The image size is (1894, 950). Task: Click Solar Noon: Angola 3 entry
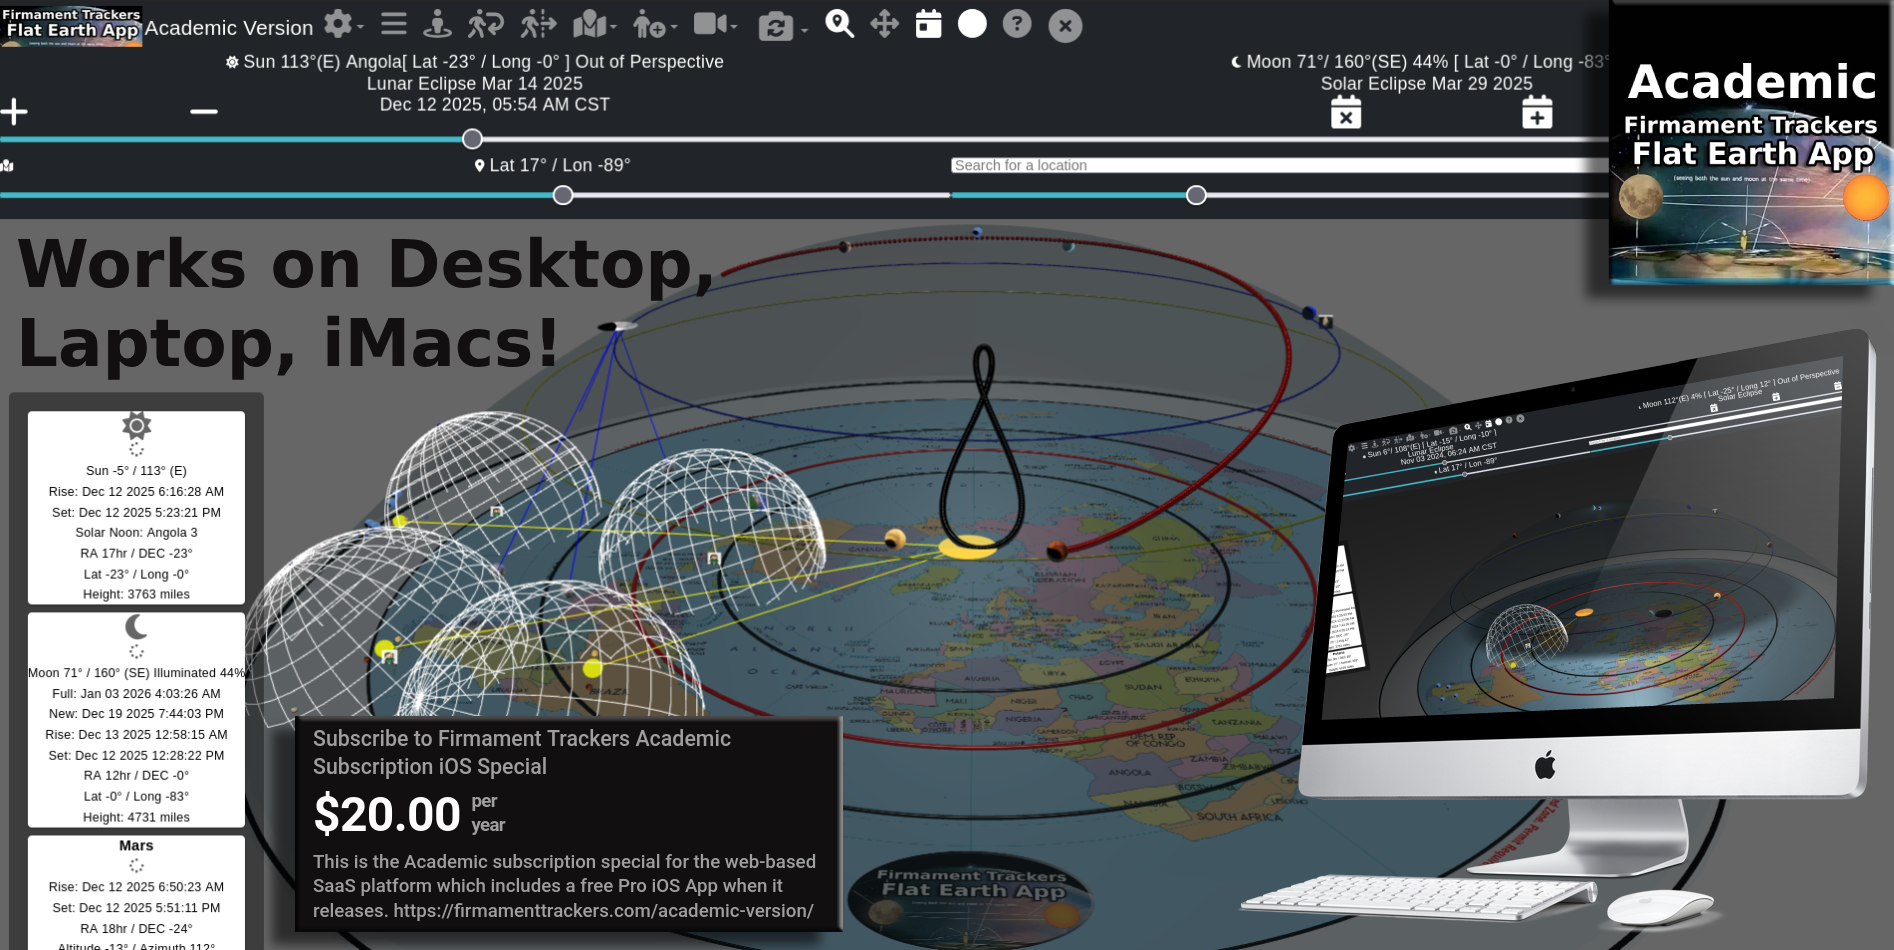136,533
